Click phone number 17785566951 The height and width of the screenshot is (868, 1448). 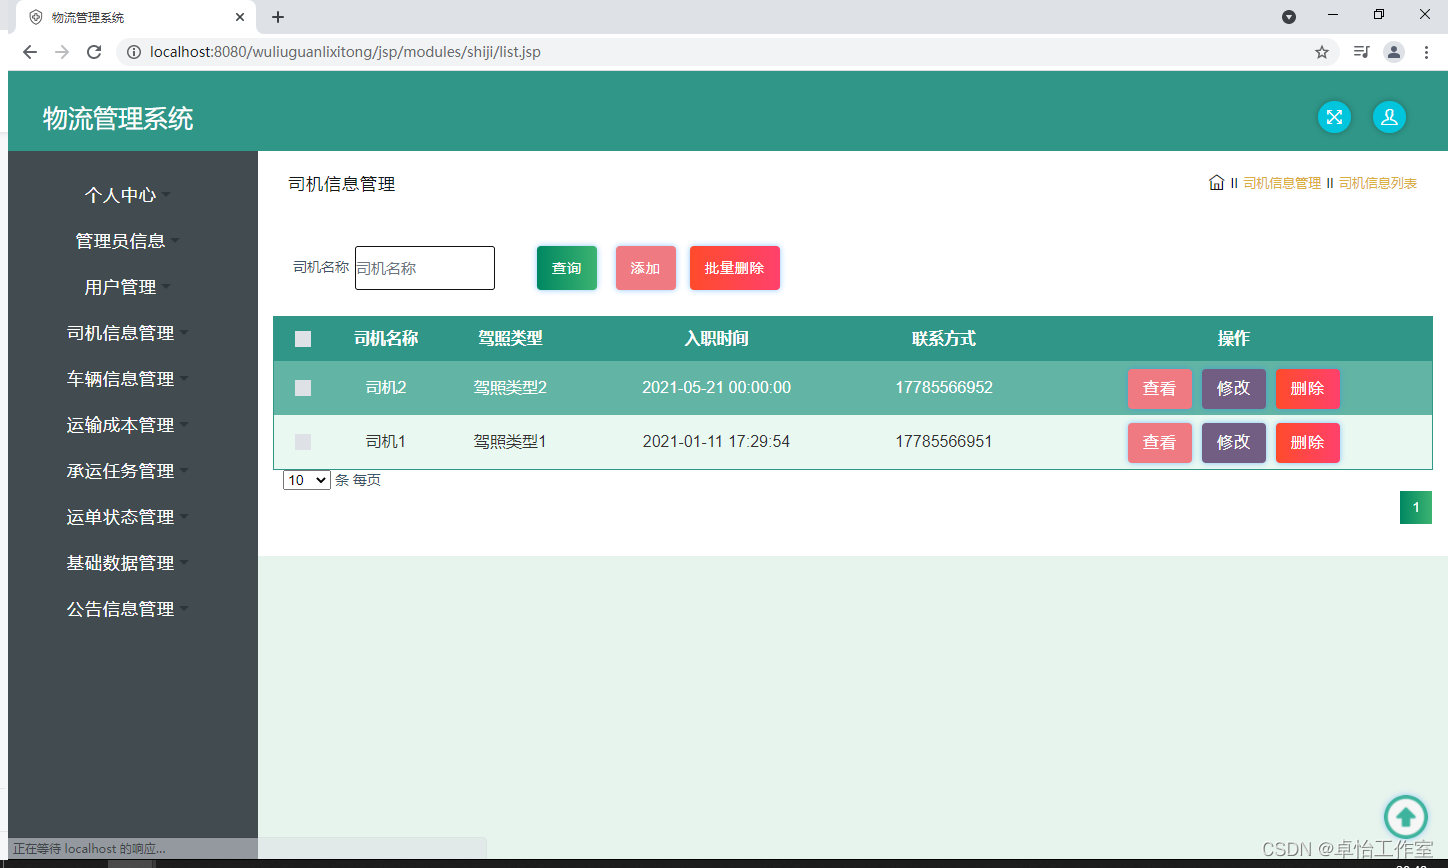pyautogui.click(x=944, y=442)
